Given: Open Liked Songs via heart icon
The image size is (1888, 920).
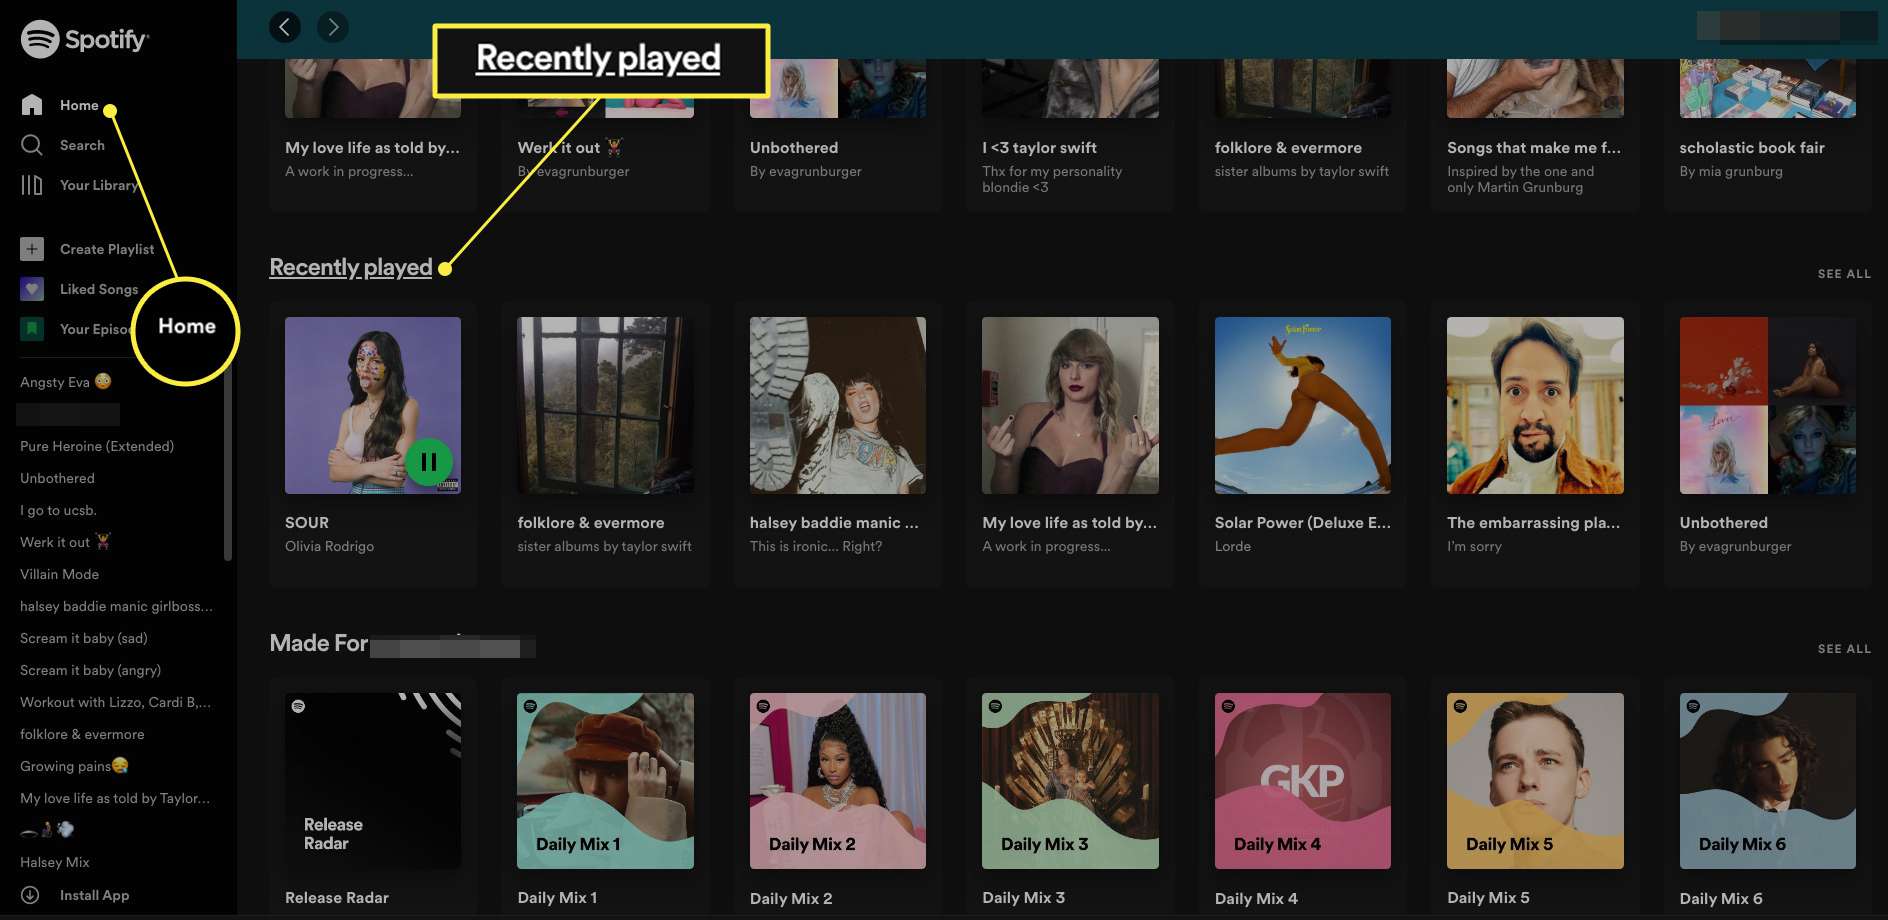Looking at the screenshot, I should click(x=32, y=289).
